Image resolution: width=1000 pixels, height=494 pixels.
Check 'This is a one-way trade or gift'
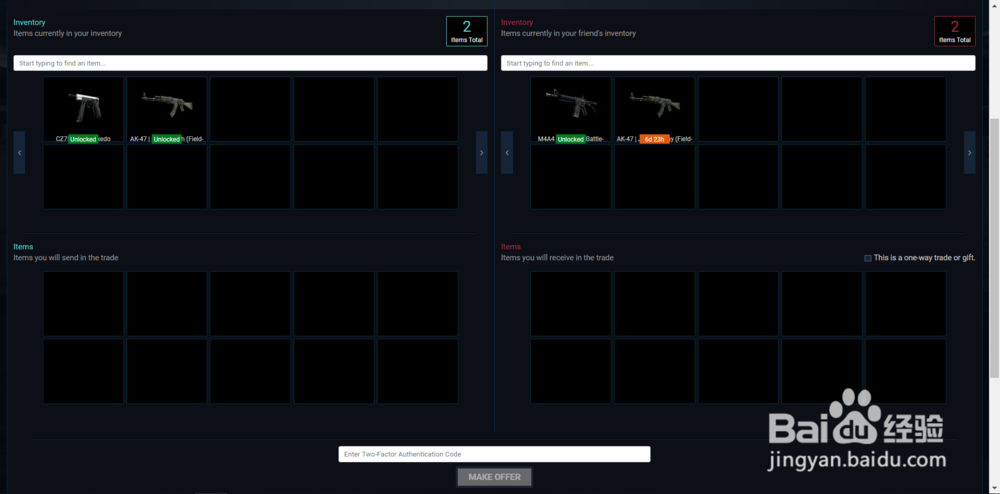[x=867, y=258]
